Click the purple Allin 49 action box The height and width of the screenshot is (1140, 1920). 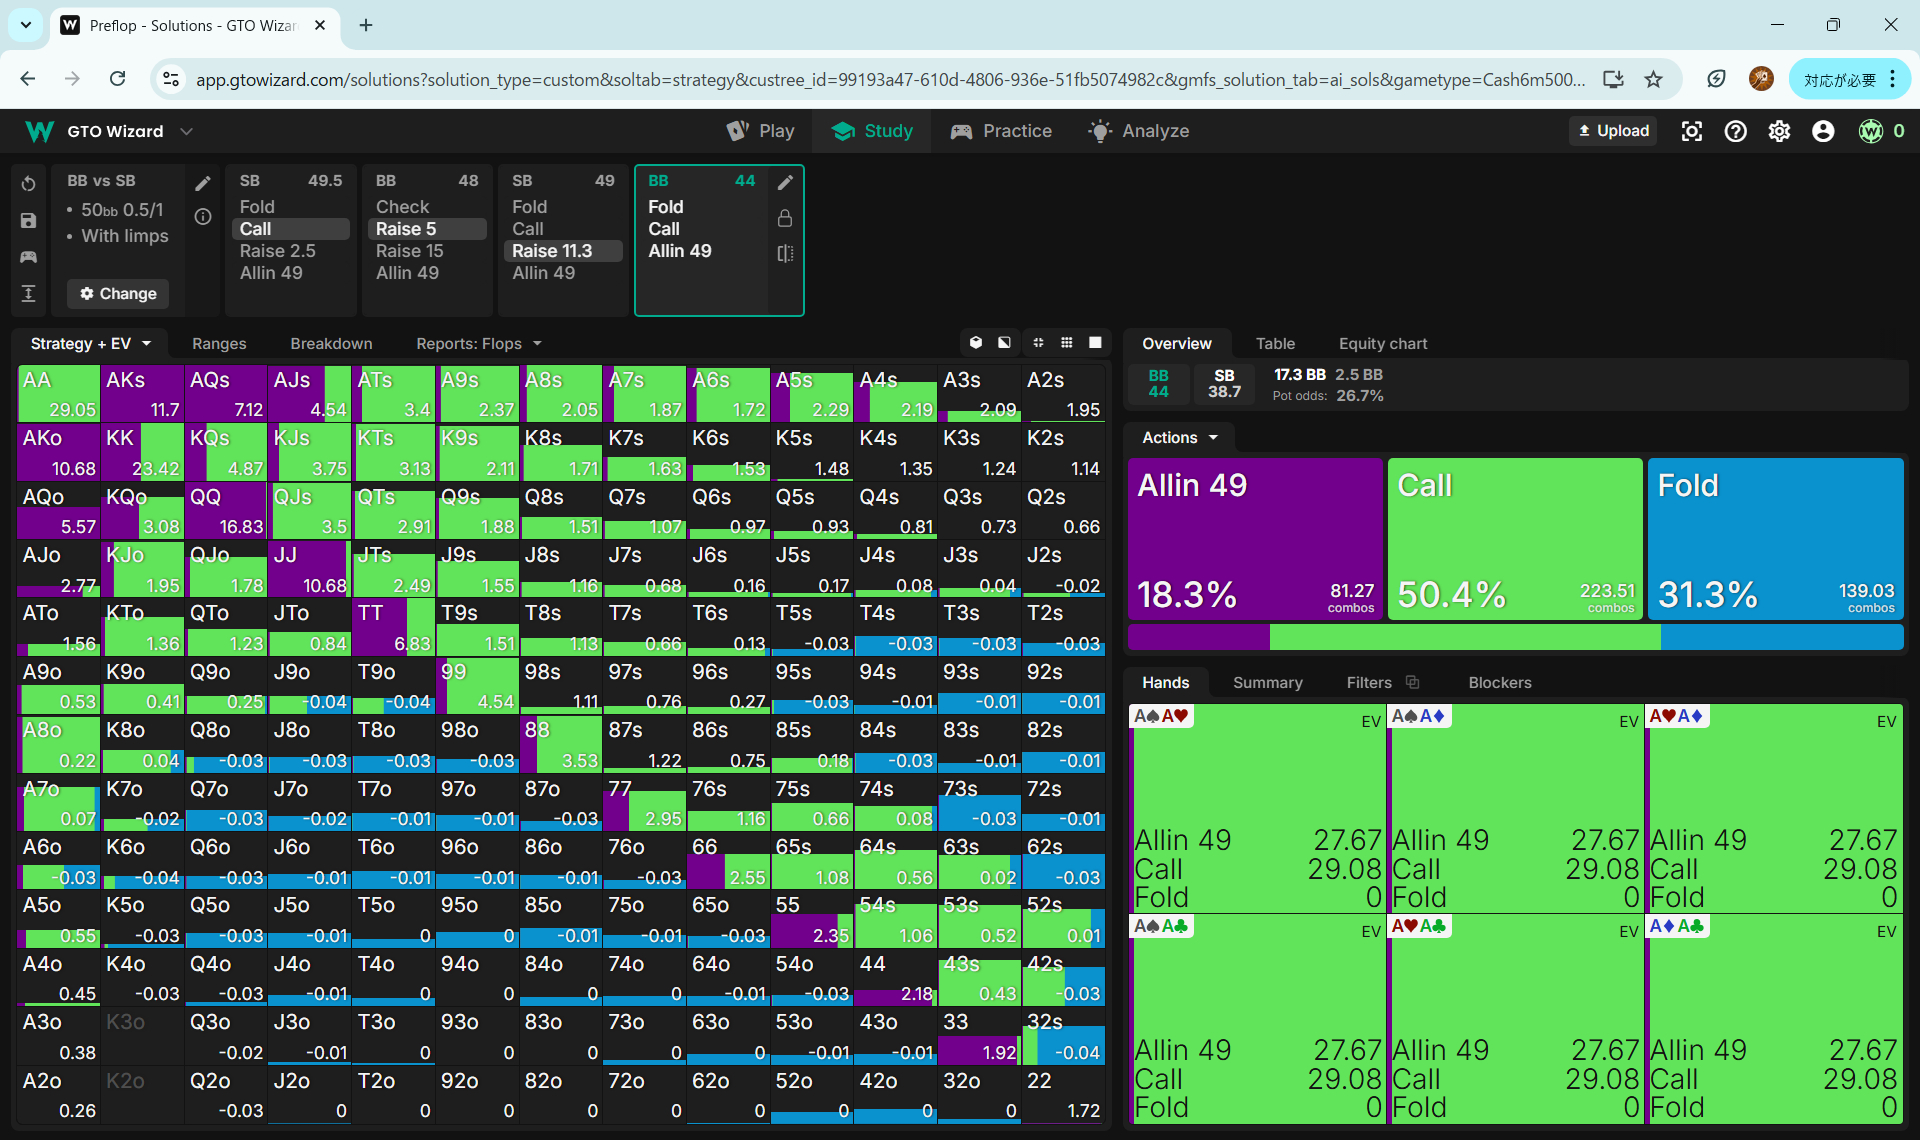pyautogui.click(x=1255, y=538)
